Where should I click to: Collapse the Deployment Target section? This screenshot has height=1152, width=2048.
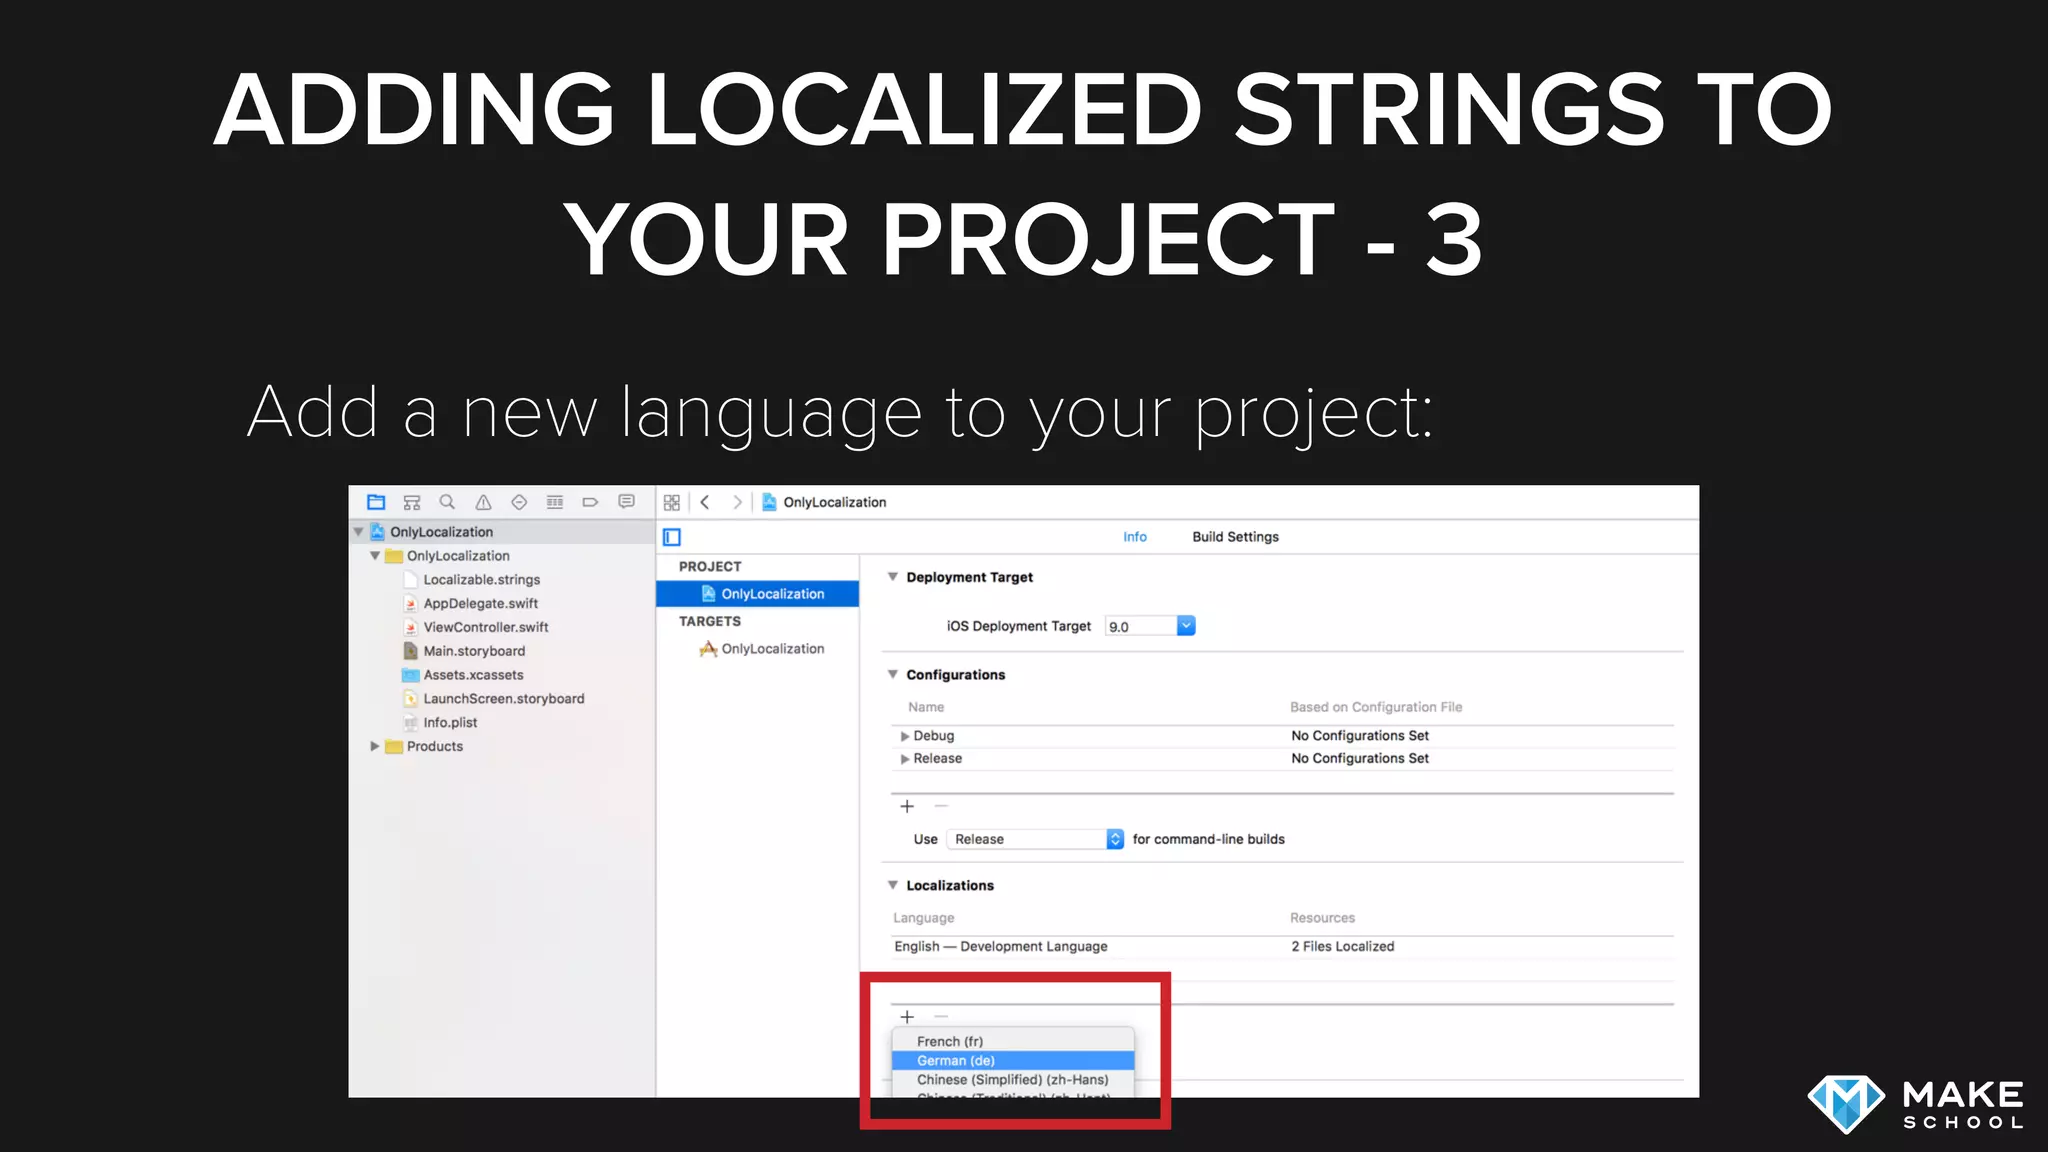pyautogui.click(x=893, y=577)
